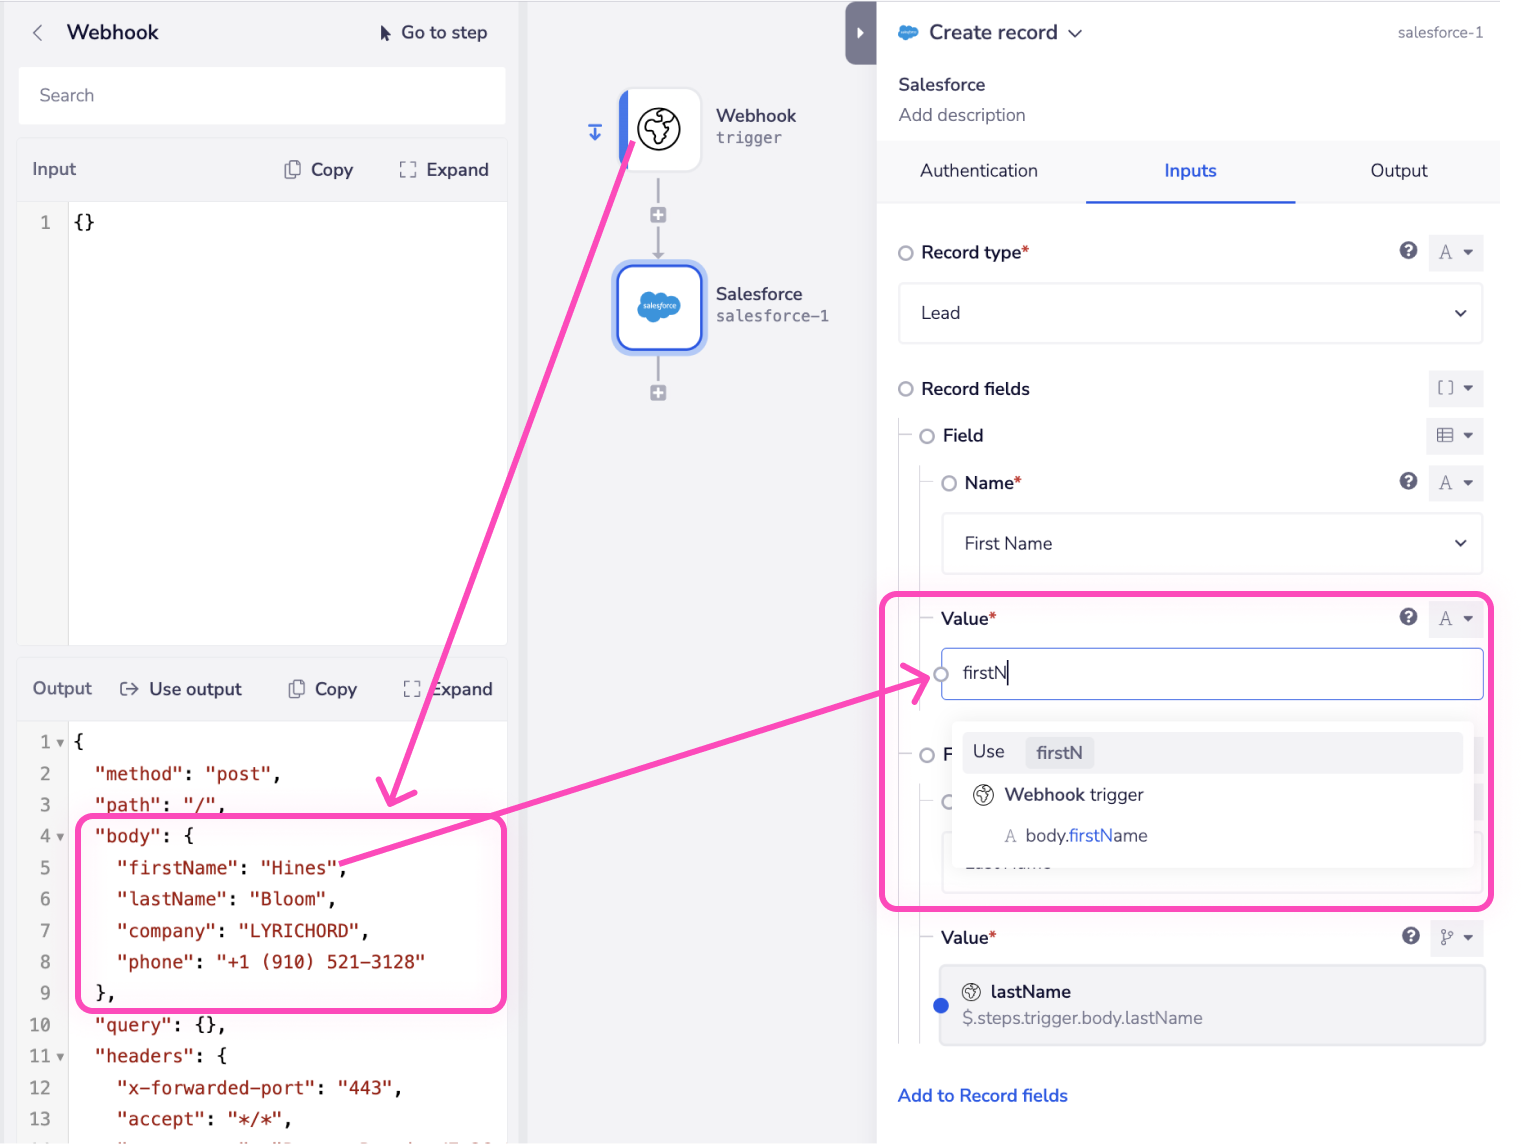Click the help icon next to Name

click(x=1408, y=482)
